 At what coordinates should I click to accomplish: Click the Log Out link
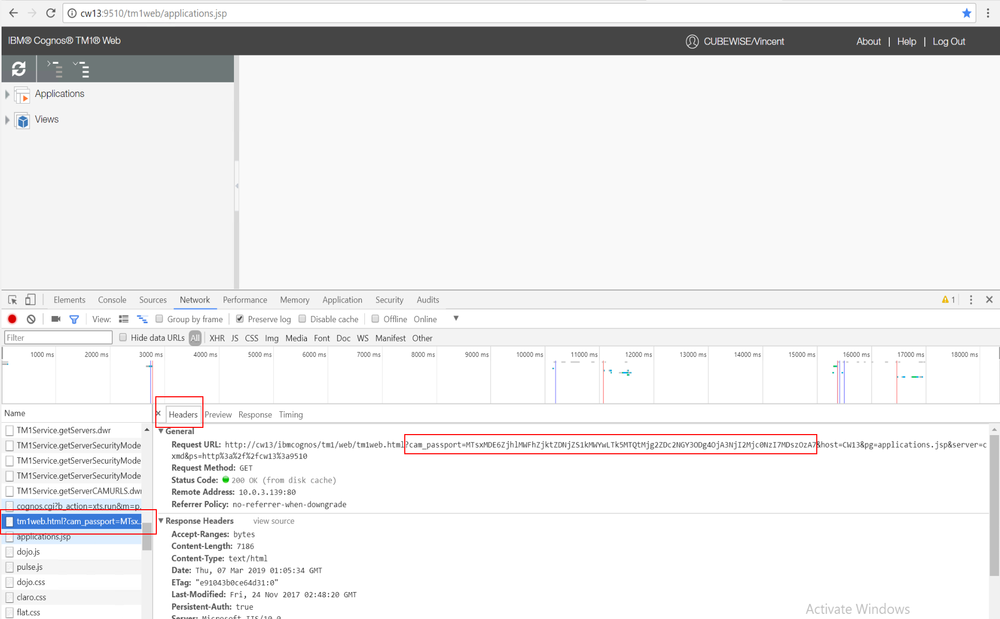click(949, 42)
